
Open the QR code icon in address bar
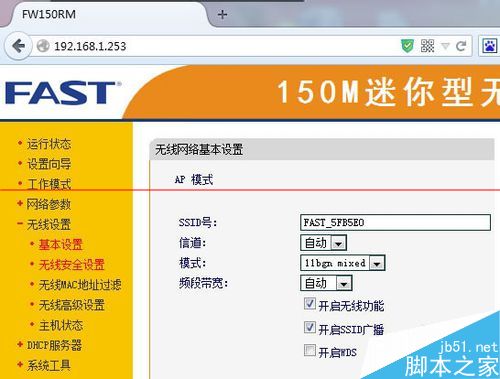pos(427,46)
